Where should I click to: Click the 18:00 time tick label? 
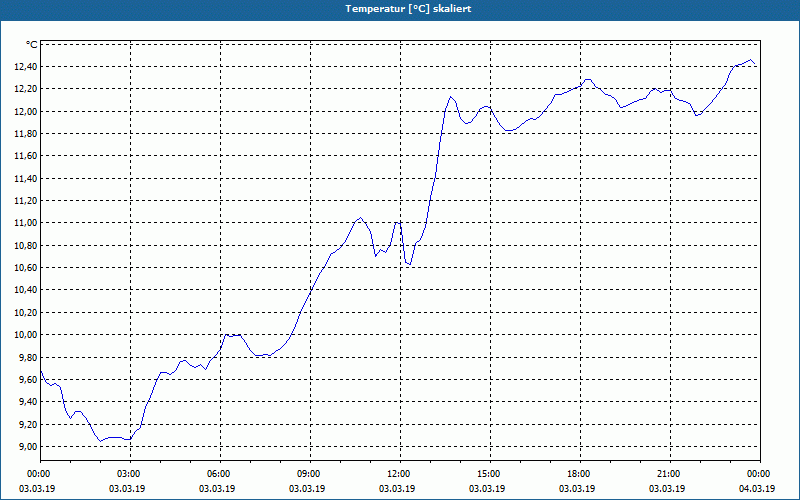[580, 474]
